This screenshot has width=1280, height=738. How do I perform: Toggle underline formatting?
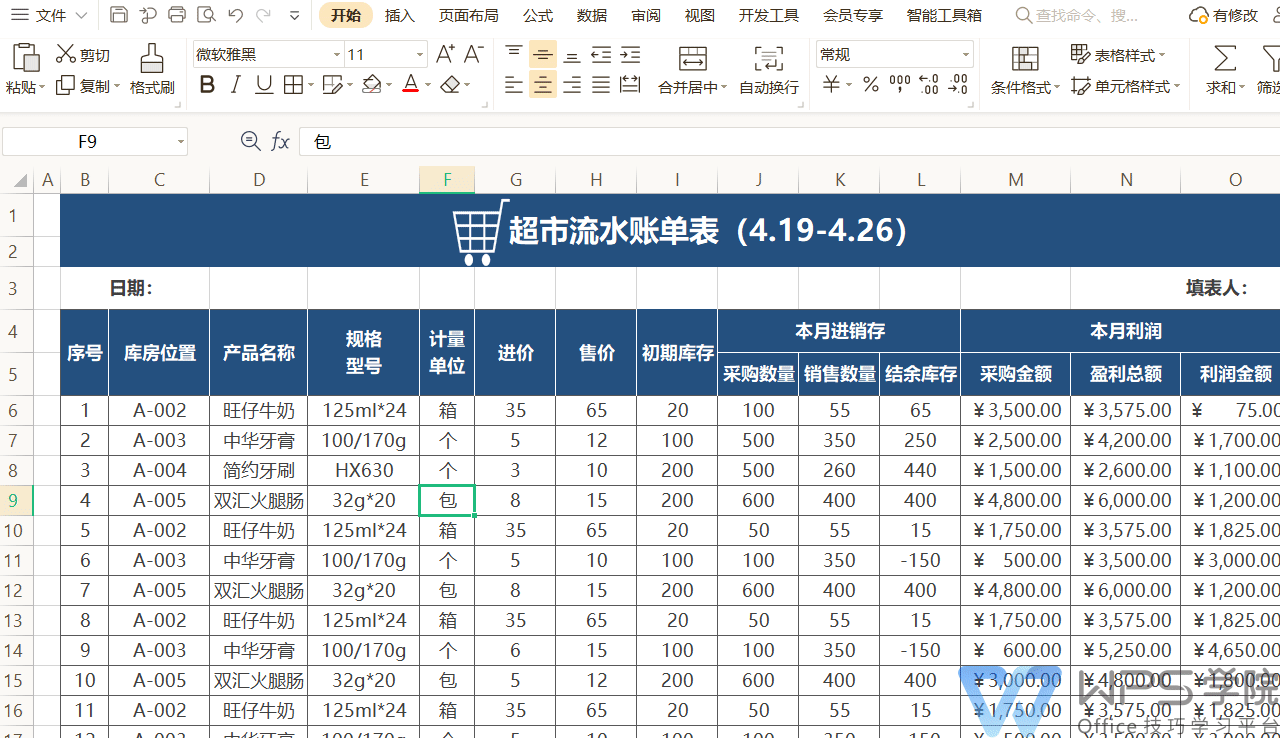tap(264, 85)
